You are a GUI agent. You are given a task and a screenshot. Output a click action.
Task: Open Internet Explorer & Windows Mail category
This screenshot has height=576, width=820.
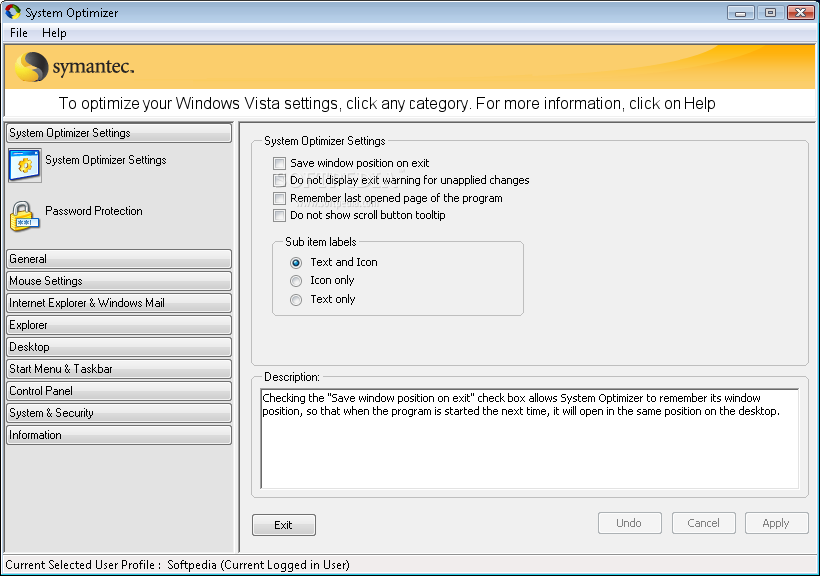pos(119,303)
